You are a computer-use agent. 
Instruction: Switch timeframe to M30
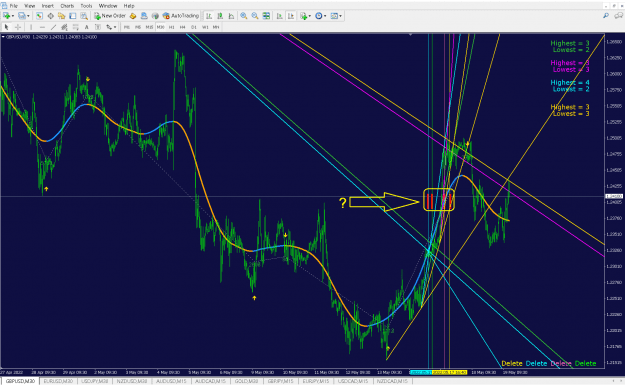coord(160,27)
